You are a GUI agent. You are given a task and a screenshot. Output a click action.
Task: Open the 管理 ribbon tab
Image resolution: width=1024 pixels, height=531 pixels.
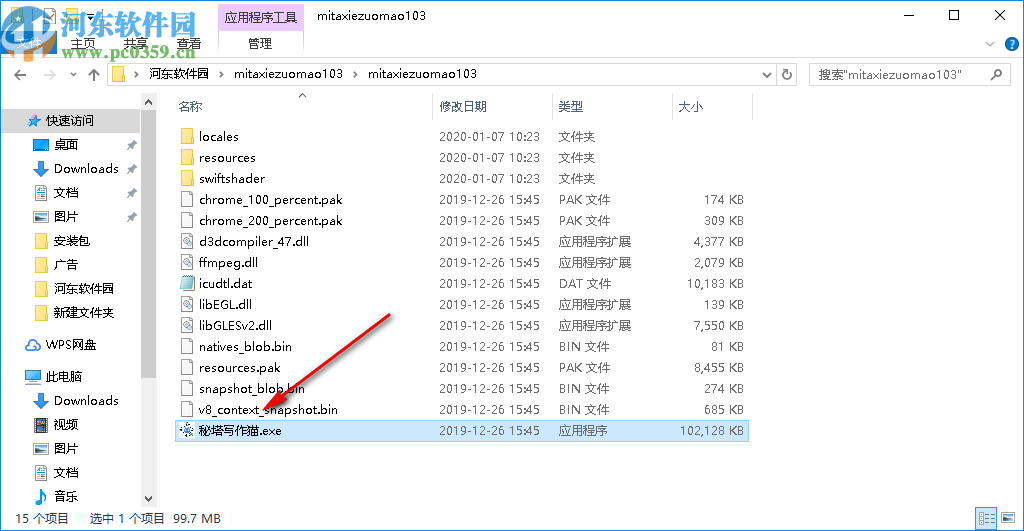(x=260, y=44)
